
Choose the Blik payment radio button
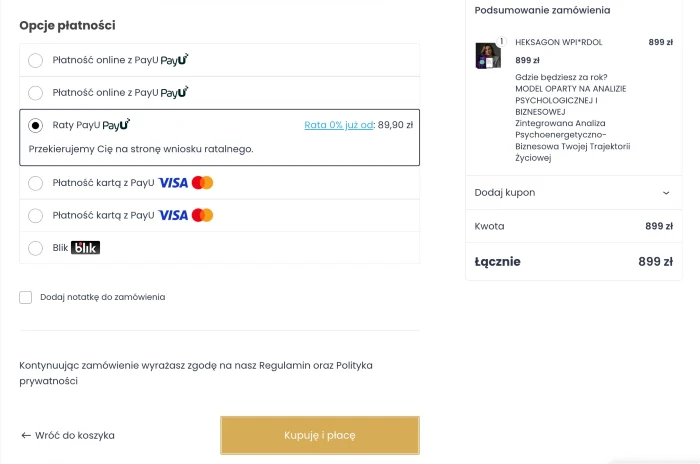(x=36, y=248)
